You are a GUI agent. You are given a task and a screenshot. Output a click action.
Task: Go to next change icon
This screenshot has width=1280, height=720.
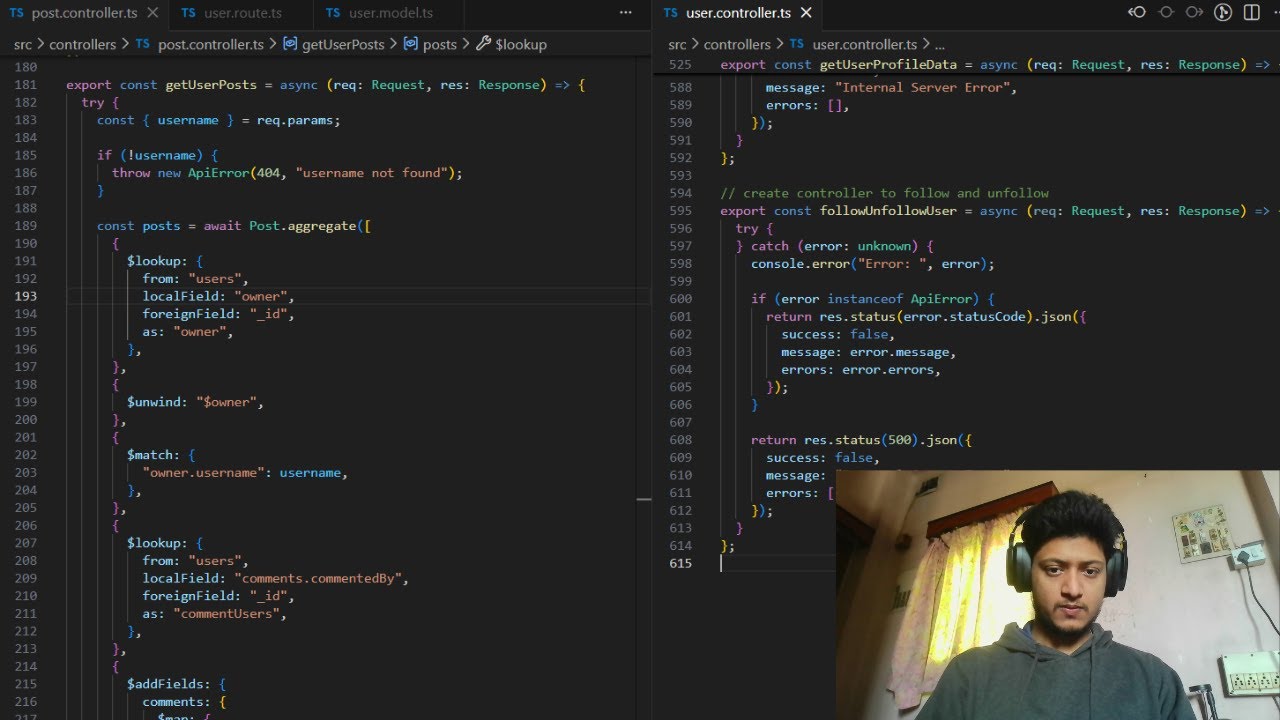[1194, 13]
